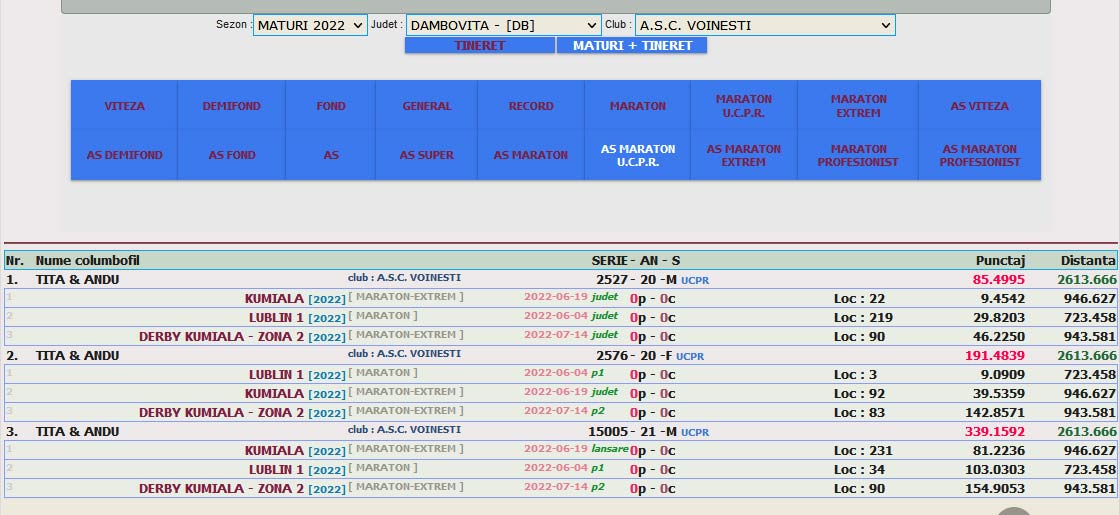This screenshot has height=515, width=1119.
Task: Show the GENERAL ranking
Action: pyautogui.click(x=427, y=106)
